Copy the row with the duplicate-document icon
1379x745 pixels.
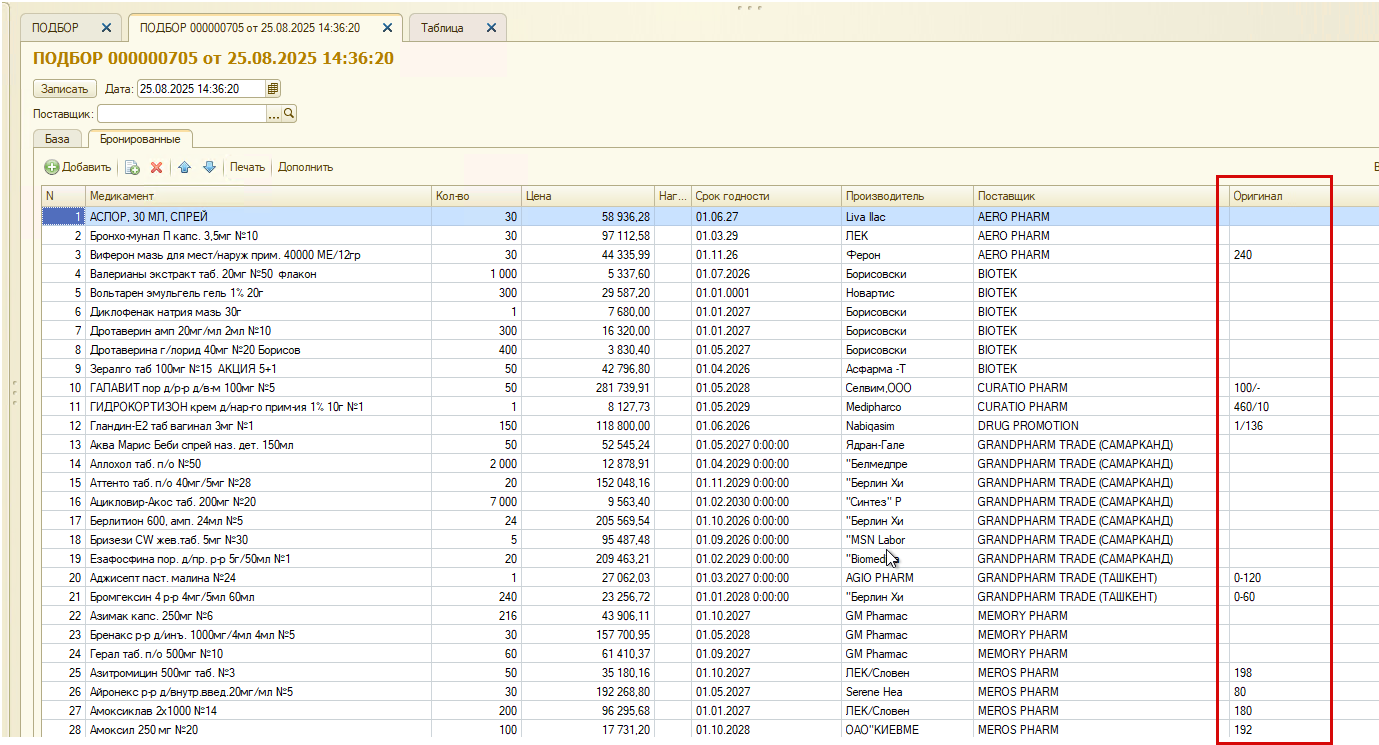(132, 167)
